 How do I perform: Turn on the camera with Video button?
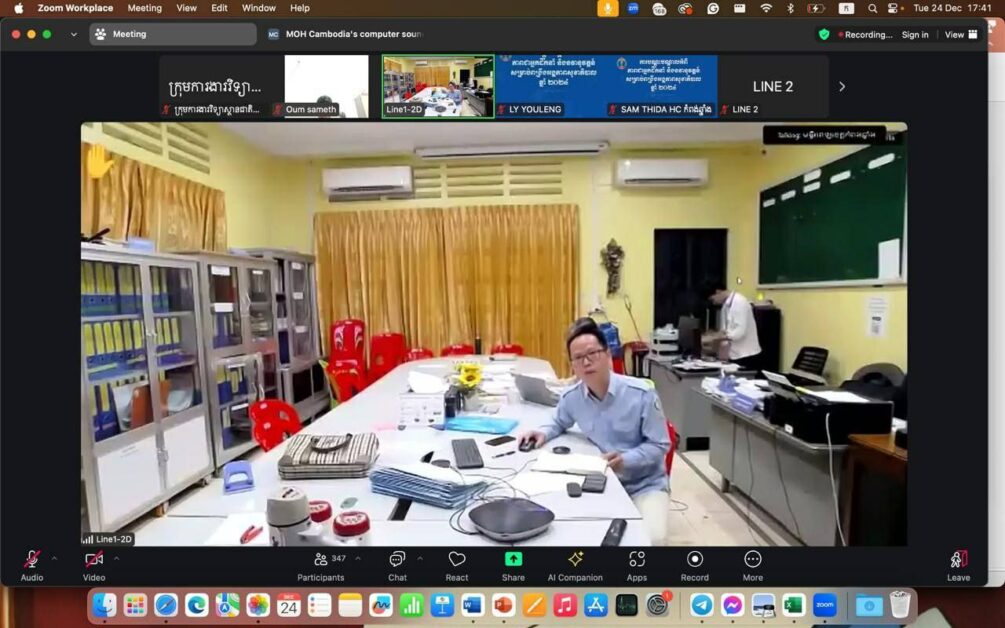point(94,561)
